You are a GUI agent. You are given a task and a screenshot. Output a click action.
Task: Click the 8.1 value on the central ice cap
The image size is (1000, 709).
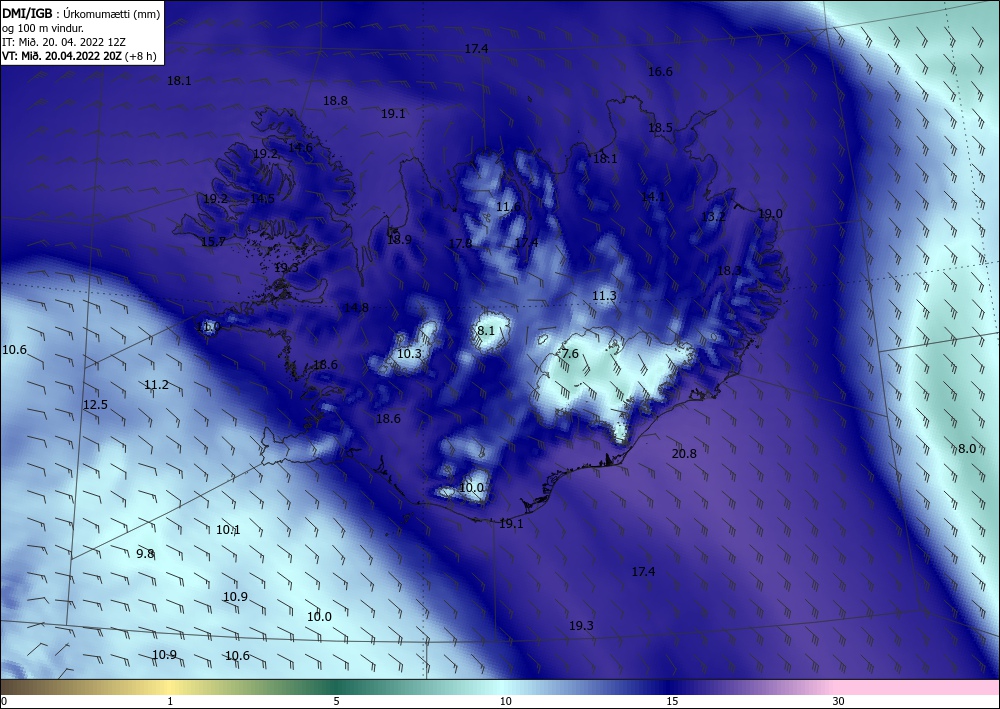pos(485,330)
